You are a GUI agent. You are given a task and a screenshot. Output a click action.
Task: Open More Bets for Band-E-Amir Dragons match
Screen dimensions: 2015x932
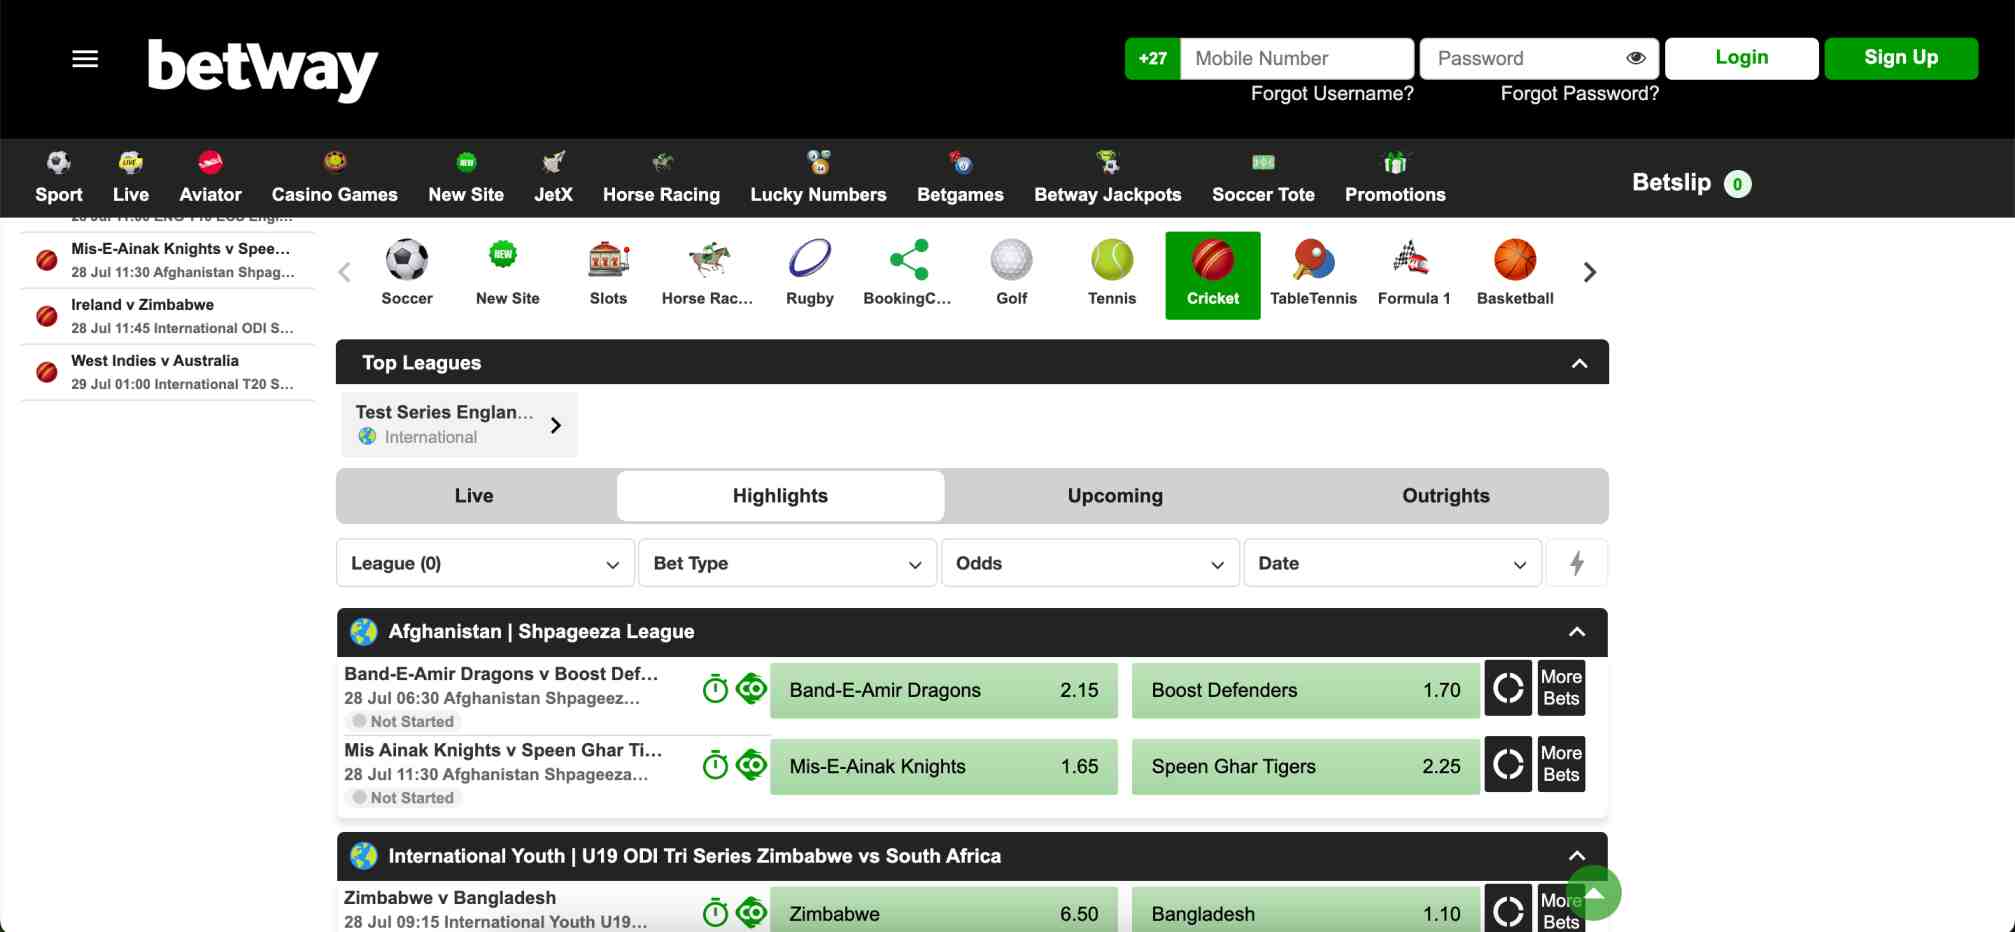coord(1561,688)
